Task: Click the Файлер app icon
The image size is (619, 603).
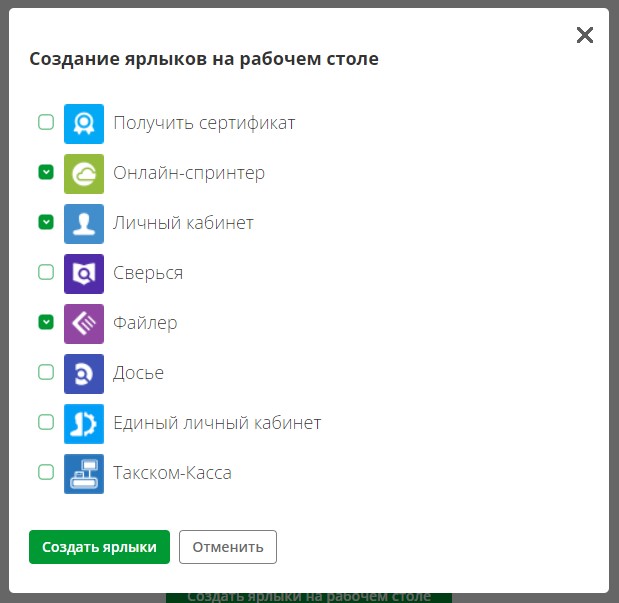Action: 84,324
